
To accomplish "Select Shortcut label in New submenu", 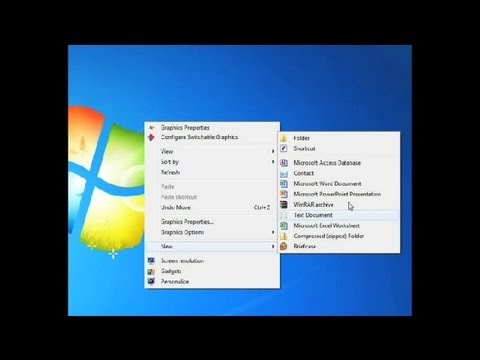I will (x=304, y=148).
